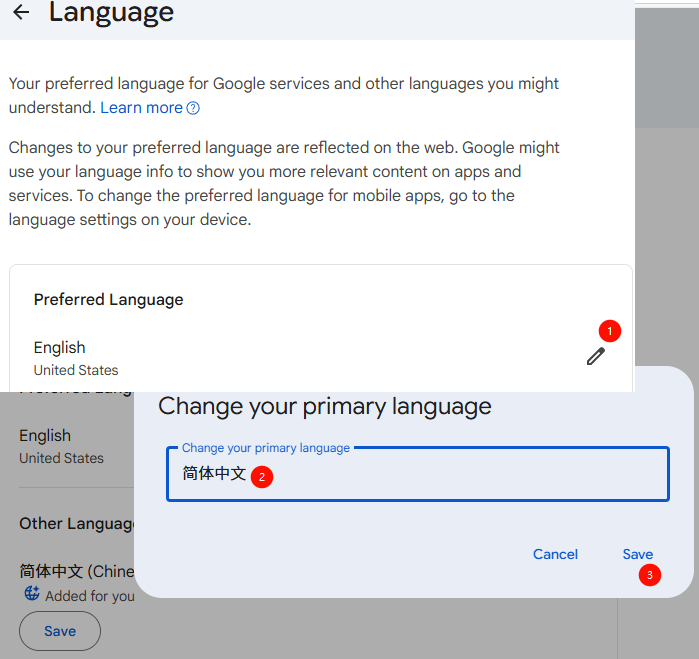Screen dimensions: 699x659
Task: Click the back arrow beside Language title
Action: click(x=20, y=13)
